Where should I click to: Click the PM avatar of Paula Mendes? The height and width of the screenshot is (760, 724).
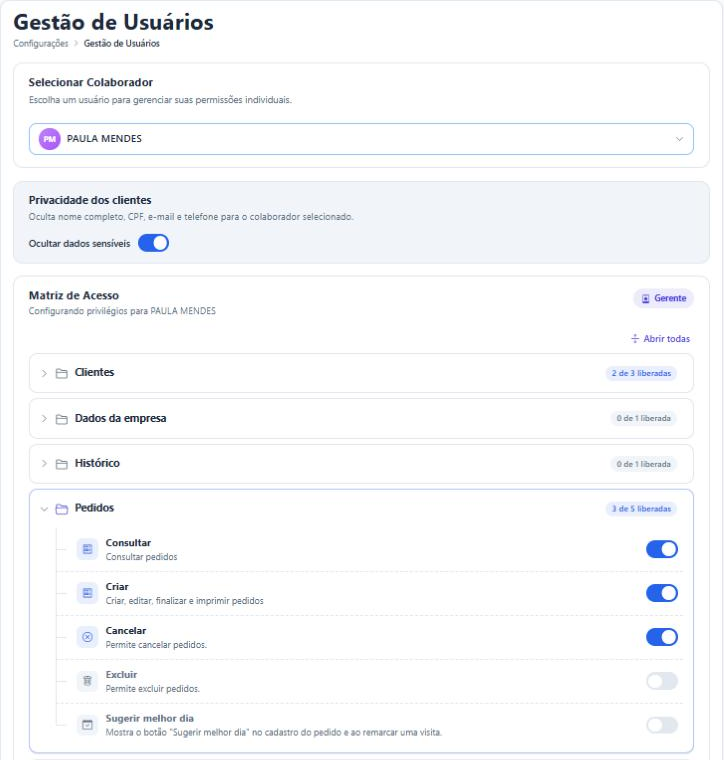[x=49, y=139]
